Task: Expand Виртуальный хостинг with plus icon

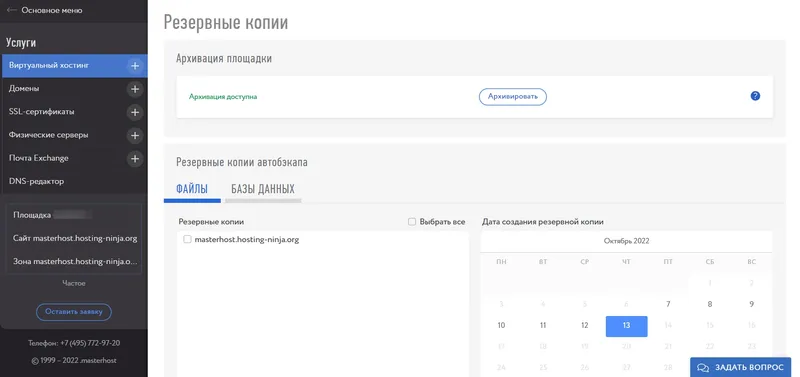Action: pos(135,66)
